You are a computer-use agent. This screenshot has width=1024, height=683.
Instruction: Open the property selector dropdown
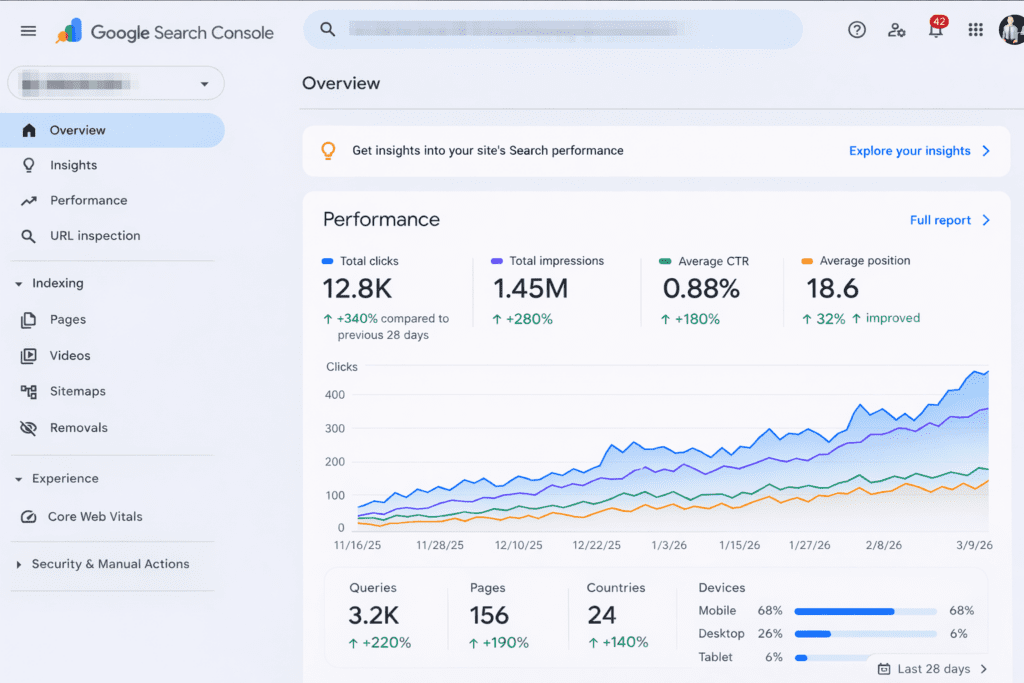click(x=116, y=84)
